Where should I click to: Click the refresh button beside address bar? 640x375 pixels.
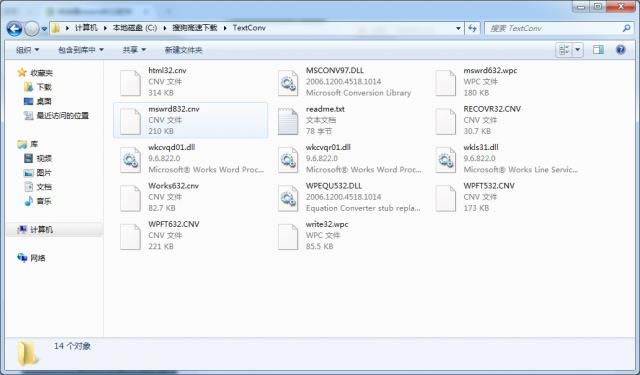(x=472, y=28)
